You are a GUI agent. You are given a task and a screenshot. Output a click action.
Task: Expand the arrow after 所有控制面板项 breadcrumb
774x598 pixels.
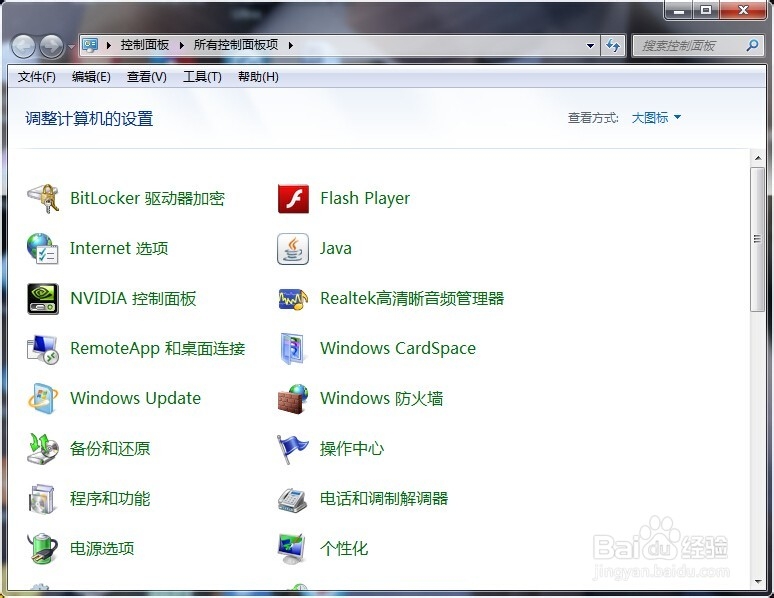point(291,45)
